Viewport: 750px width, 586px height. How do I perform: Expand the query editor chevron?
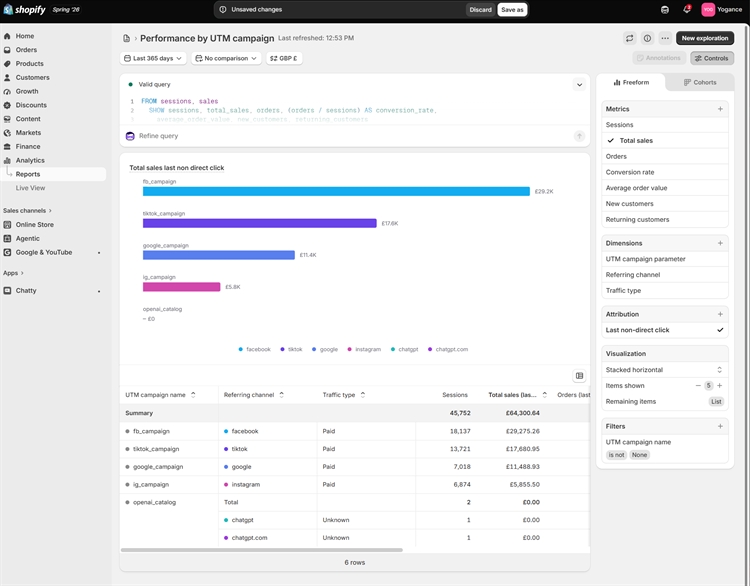click(579, 85)
